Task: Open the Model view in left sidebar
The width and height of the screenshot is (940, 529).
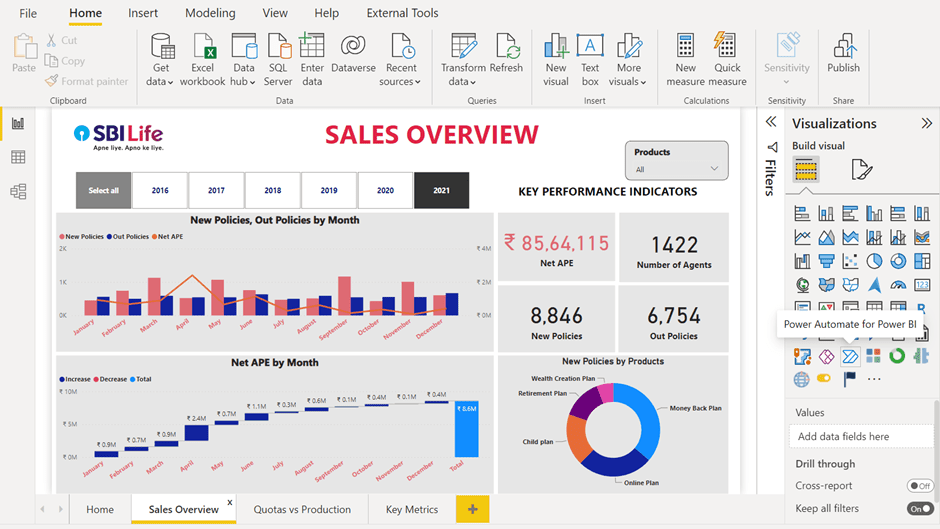Action: click(x=18, y=192)
